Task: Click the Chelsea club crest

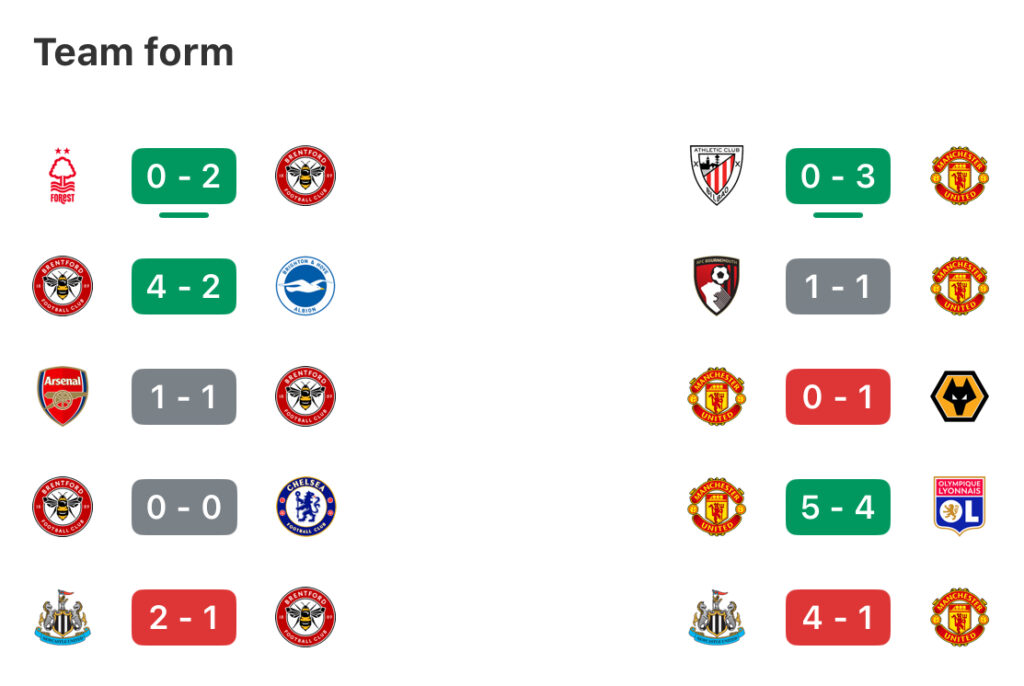Action: coord(306,506)
